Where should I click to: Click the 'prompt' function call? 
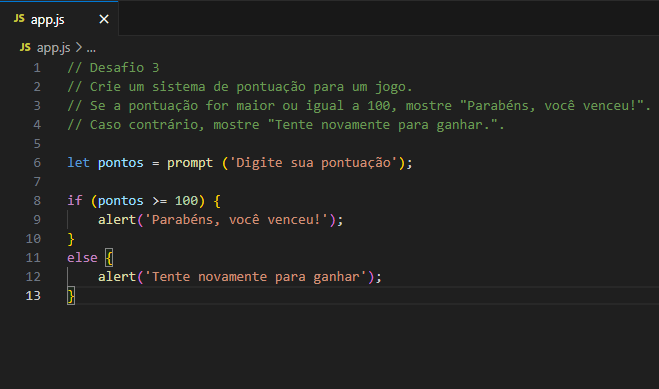pyautogui.click(x=190, y=163)
